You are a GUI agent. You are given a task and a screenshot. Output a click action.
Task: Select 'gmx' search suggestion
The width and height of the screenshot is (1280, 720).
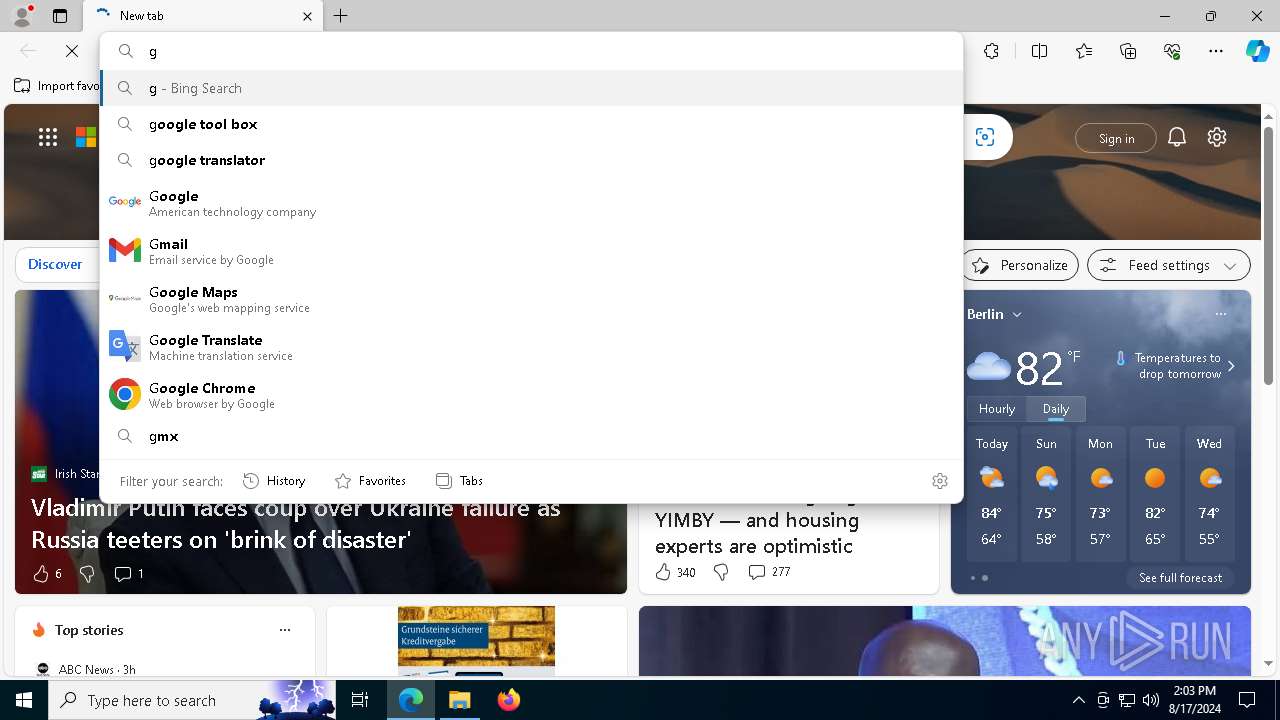531,436
